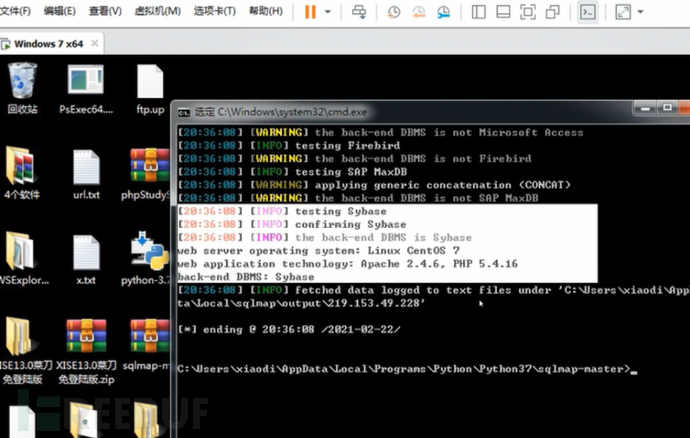Click the 'testing Sybase' log line
This screenshot has height=438, width=690.
pyautogui.click(x=282, y=211)
